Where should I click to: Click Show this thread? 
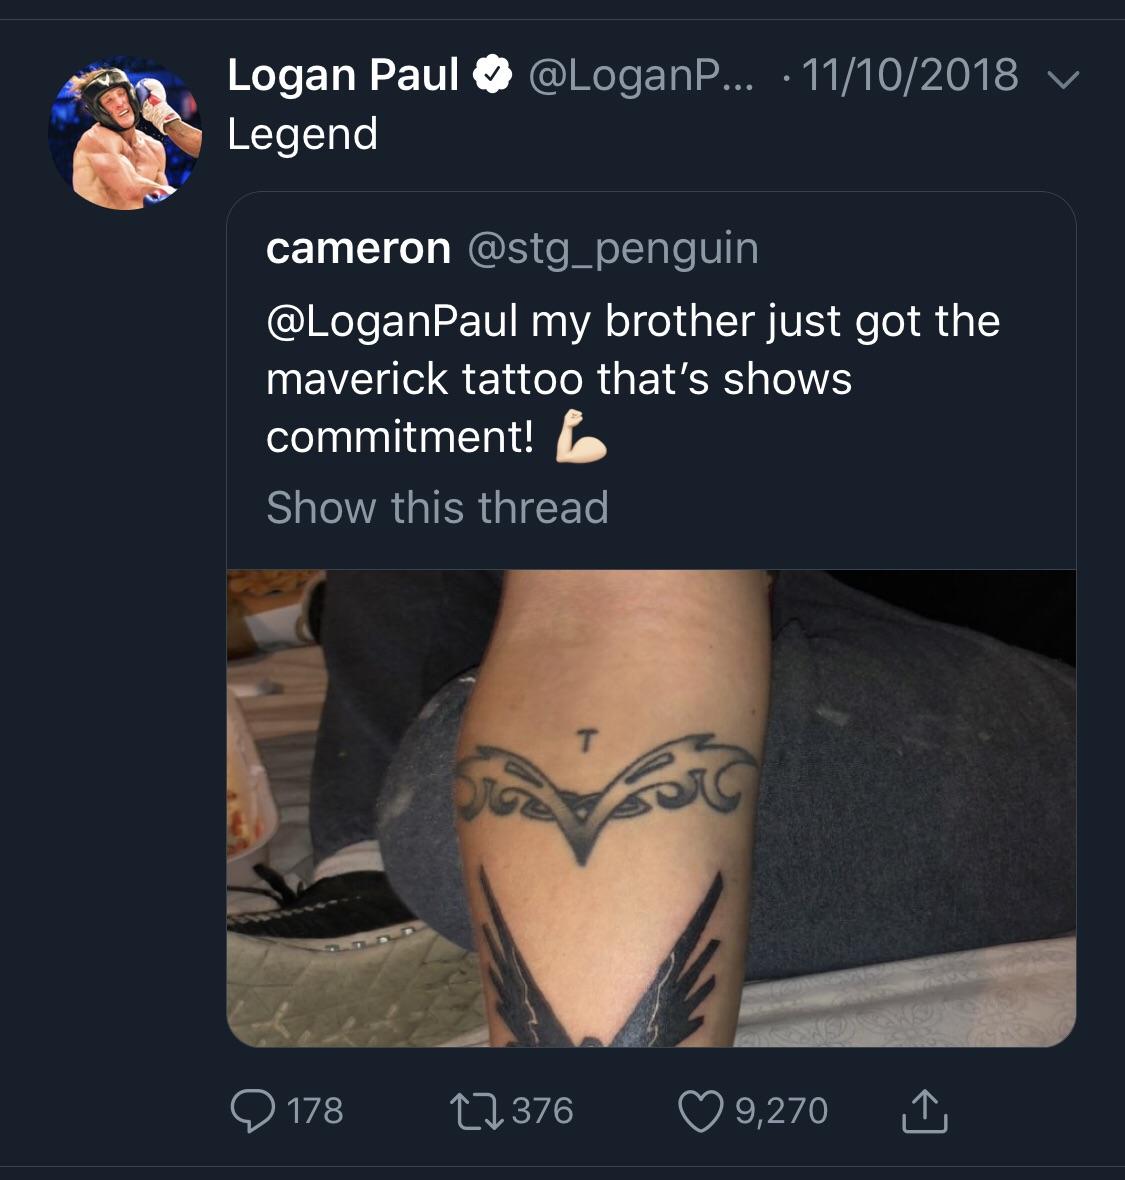(437, 507)
